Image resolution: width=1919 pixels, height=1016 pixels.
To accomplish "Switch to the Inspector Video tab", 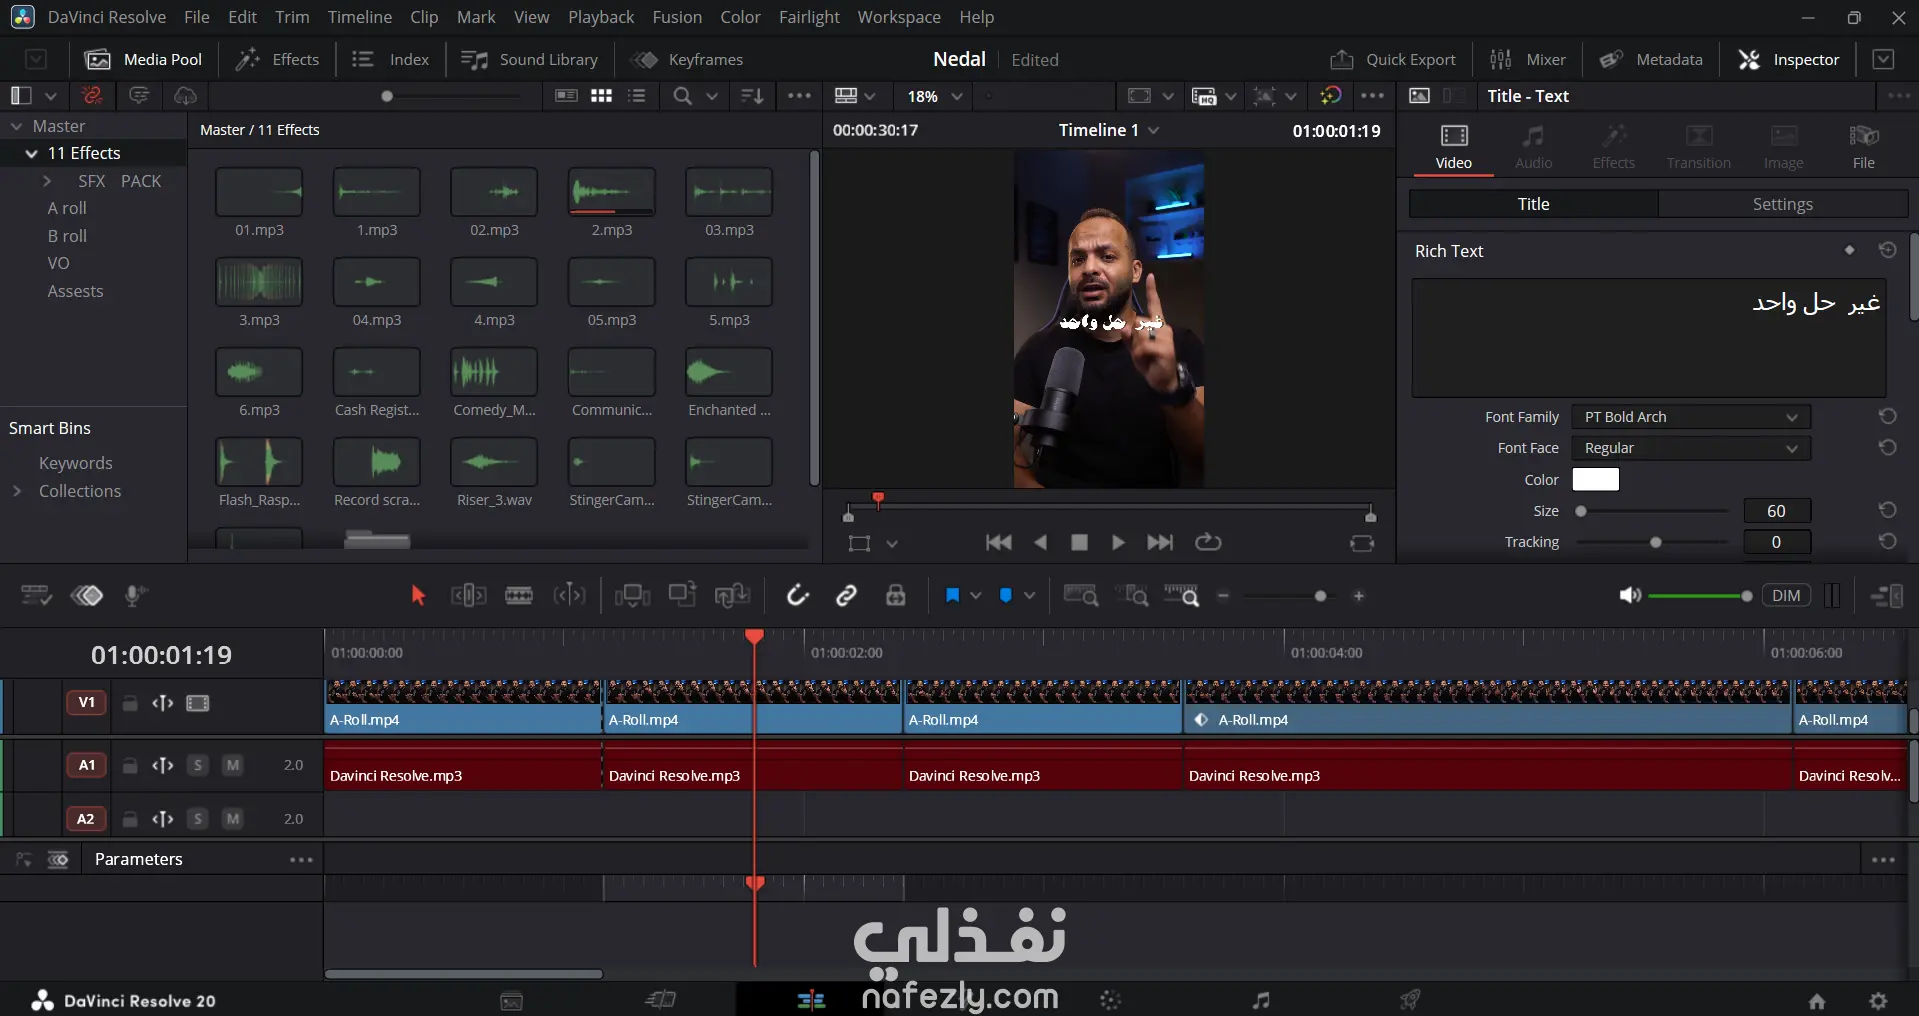I will [1453, 147].
